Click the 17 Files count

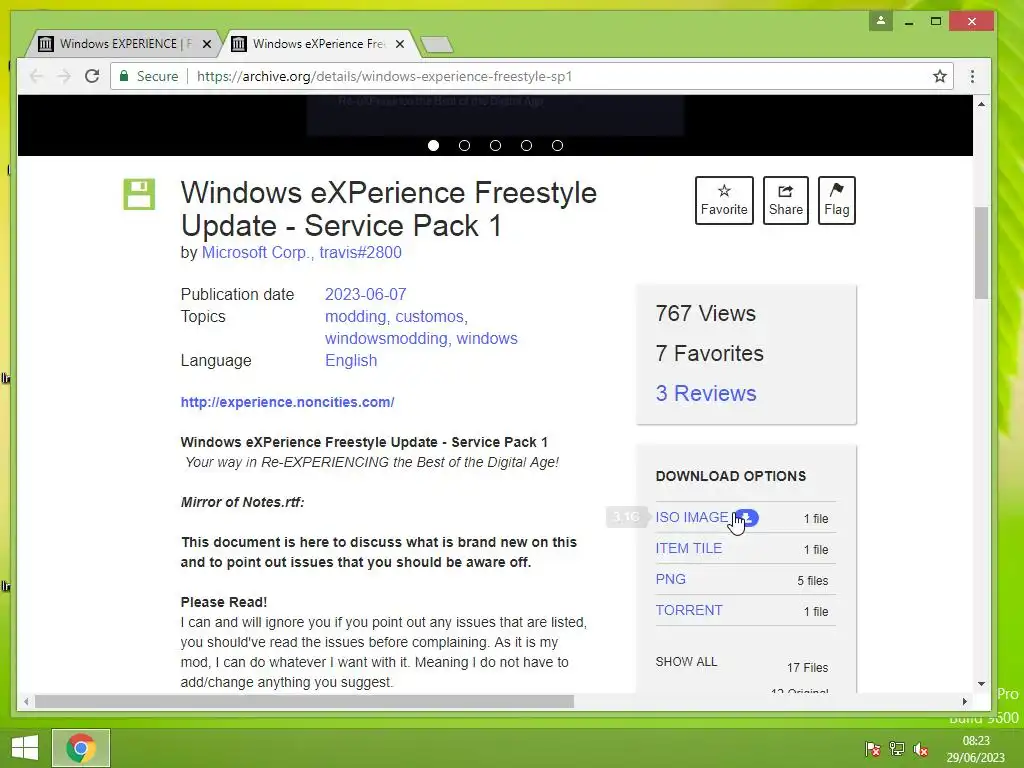pyautogui.click(x=807, y=667)
